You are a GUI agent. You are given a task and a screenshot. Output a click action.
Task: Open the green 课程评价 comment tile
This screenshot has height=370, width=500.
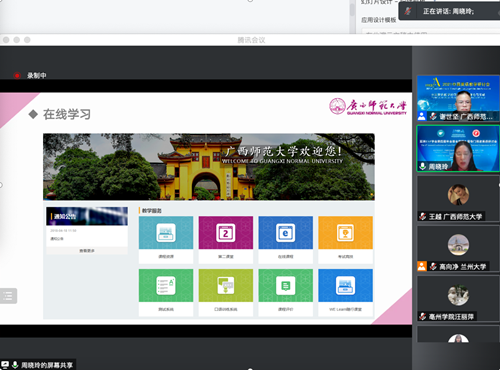click(x=285, y=292)
